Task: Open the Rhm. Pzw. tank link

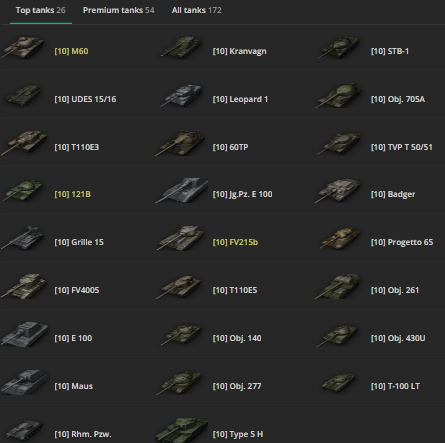Action: (83, 434)
